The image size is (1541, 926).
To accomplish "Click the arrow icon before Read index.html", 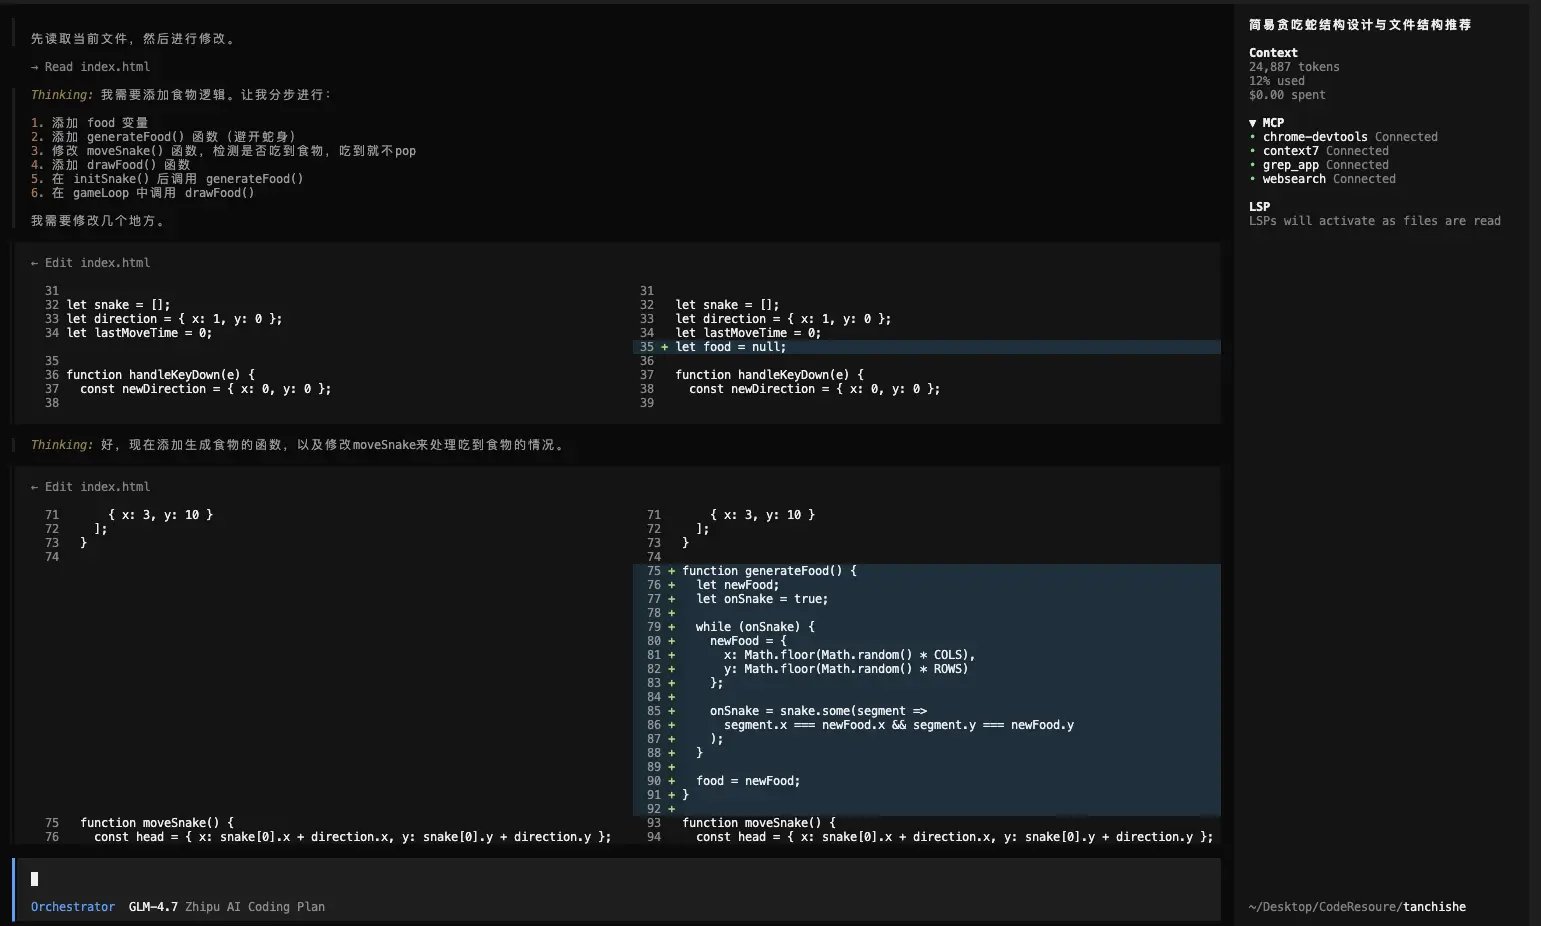I will pos(34,67).
